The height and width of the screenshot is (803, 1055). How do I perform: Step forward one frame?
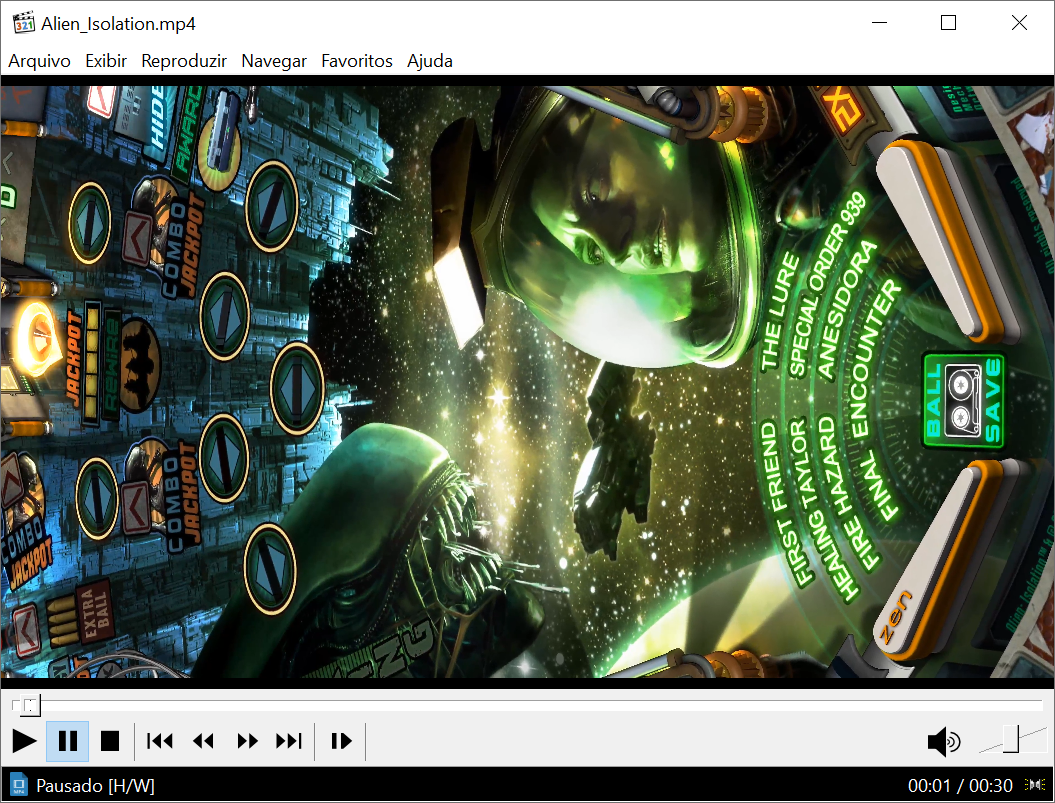[341, 741]
